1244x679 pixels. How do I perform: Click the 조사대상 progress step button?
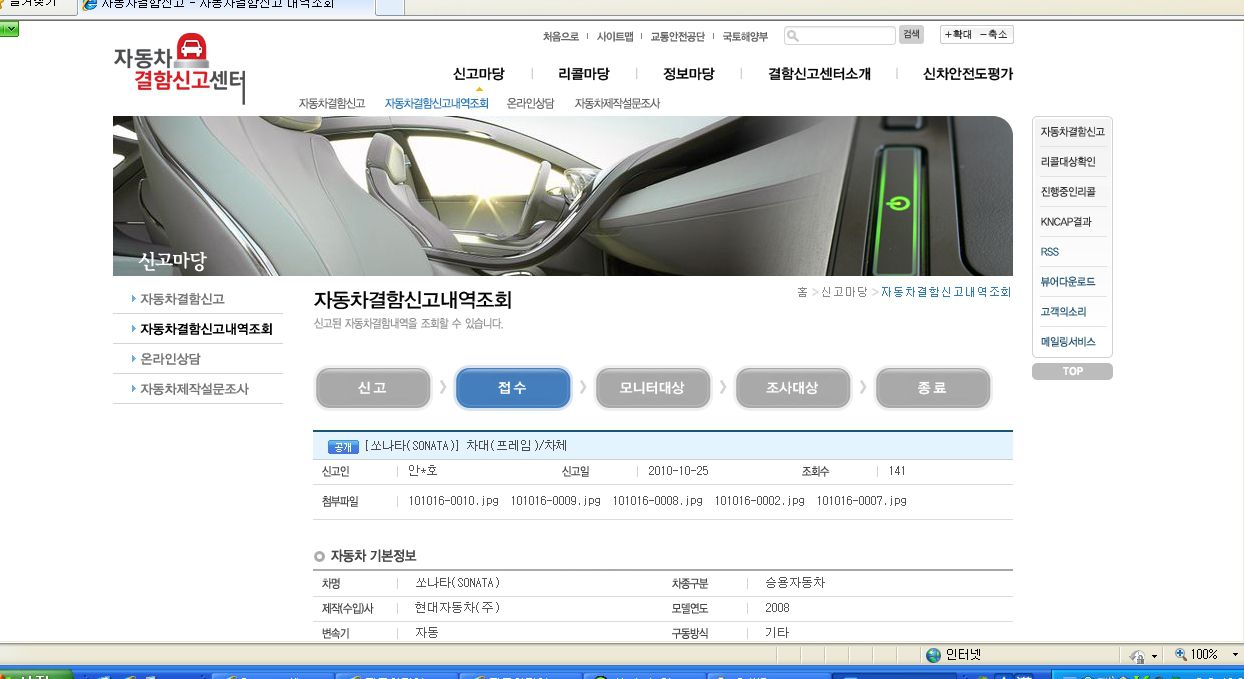pos(793,388)
